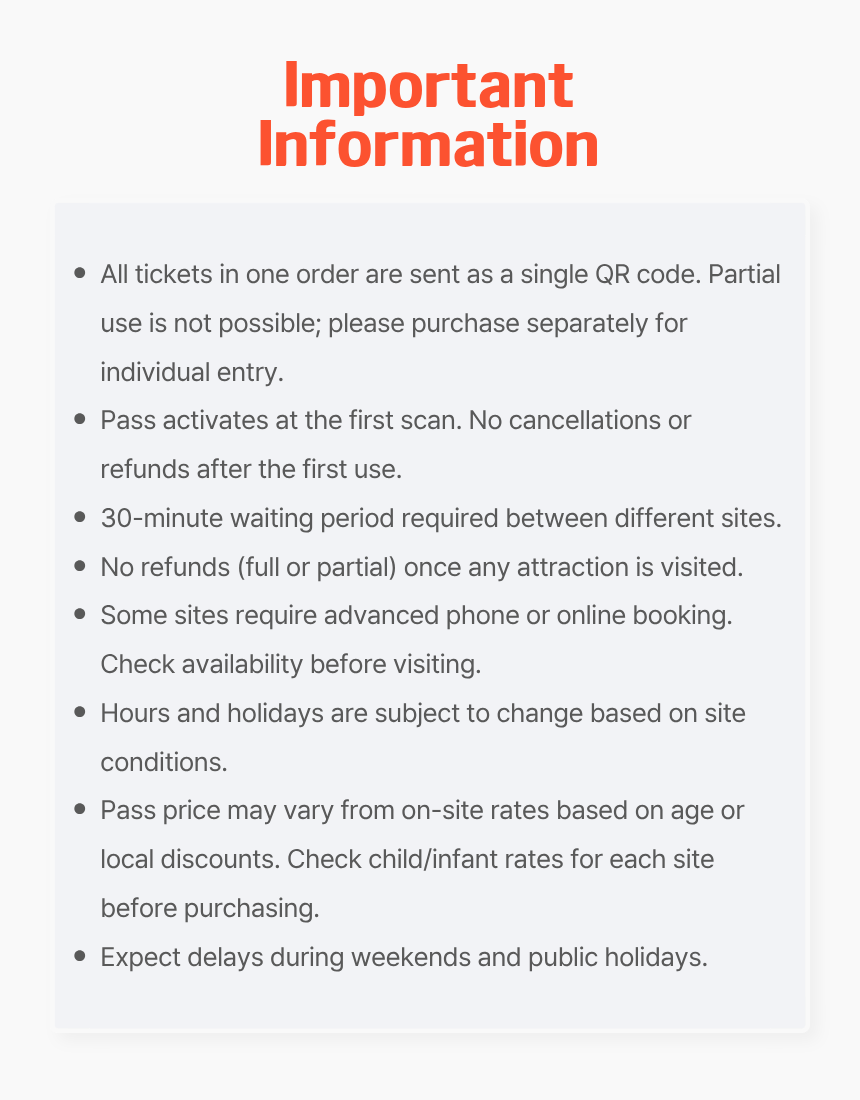Click bullet dot before "Expect delays during weekends"

(80, 956)
